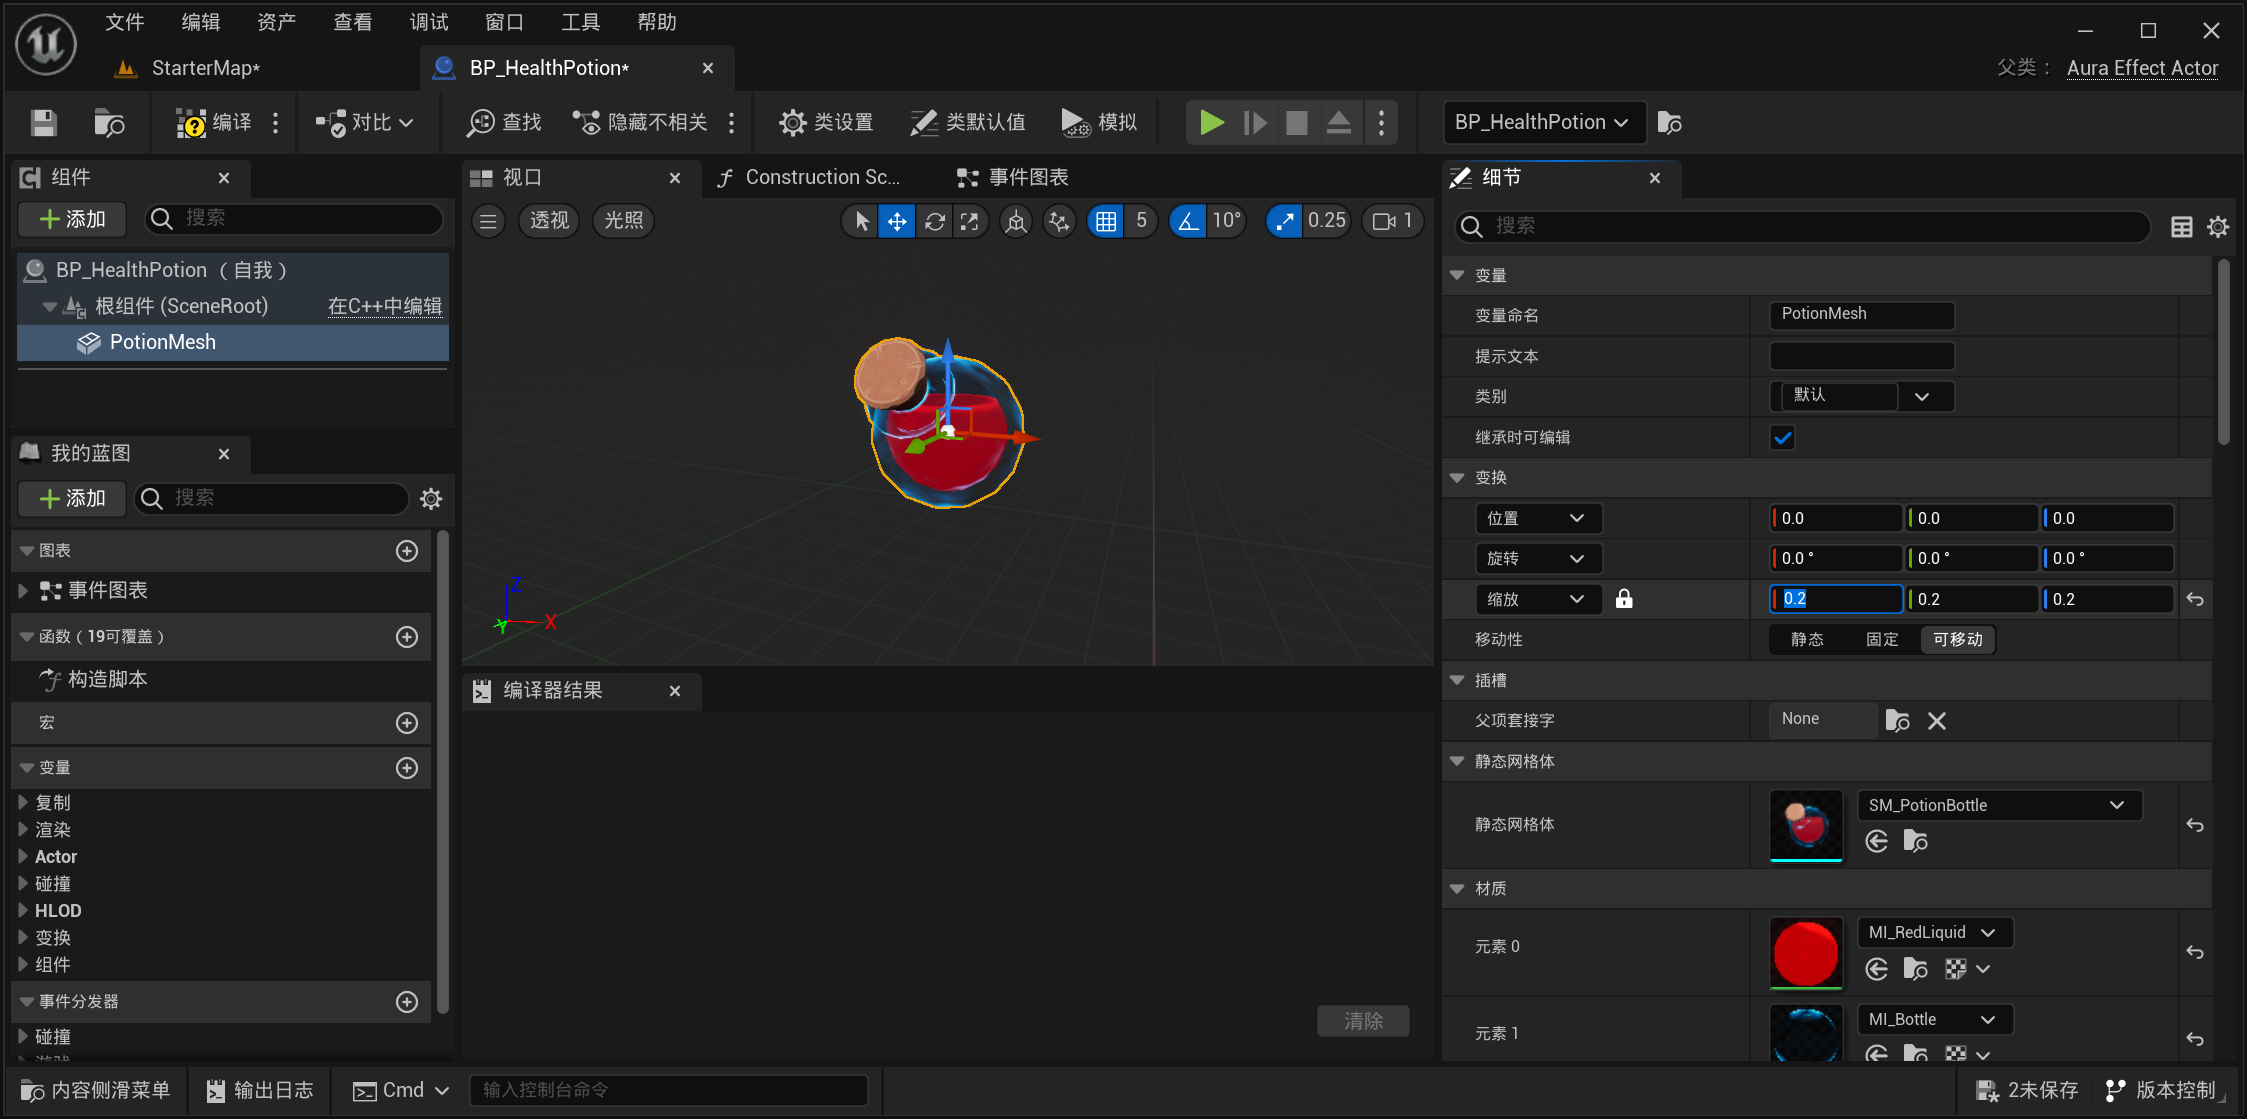The image size is (2247, 1119).
Task: Set mobility to Static
Action: pyautogui.click(x=1806, y=640)
